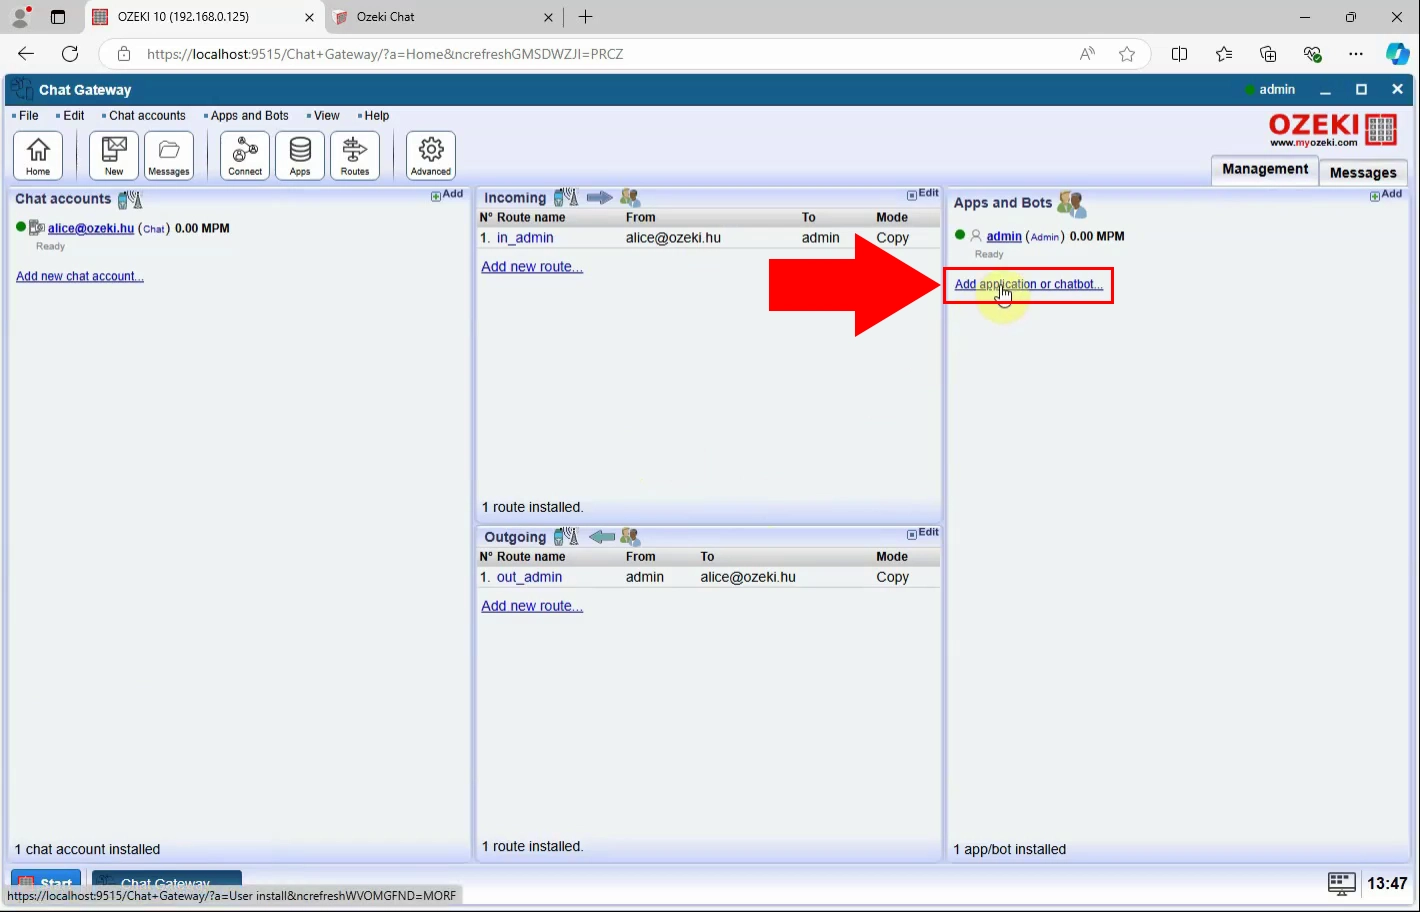The image size is (1420, 912).
Task: Switch to the Messages tab
Action: tap(1363, 172)
